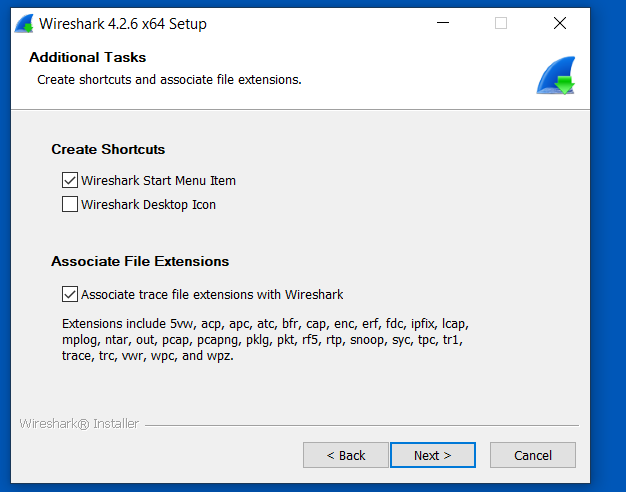This screenshot has width=626, height=492.
Task: Click the Create Shortcuts section label
Action: (x=108, y=150)
